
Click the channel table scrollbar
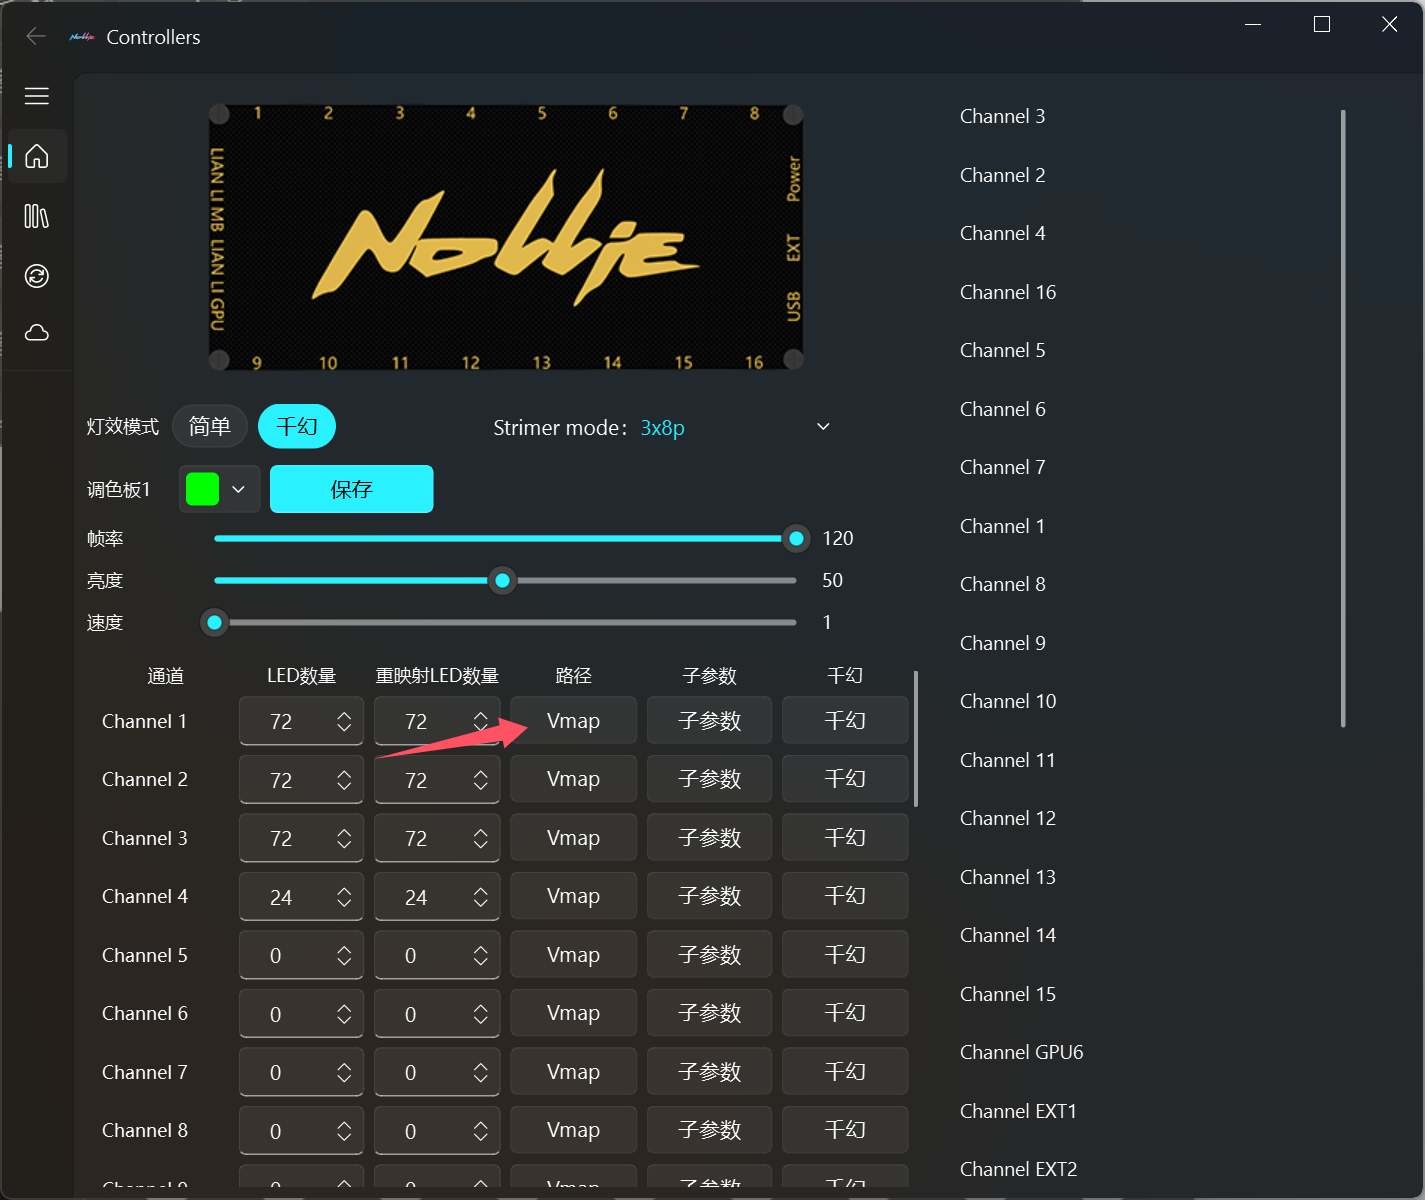916,738
